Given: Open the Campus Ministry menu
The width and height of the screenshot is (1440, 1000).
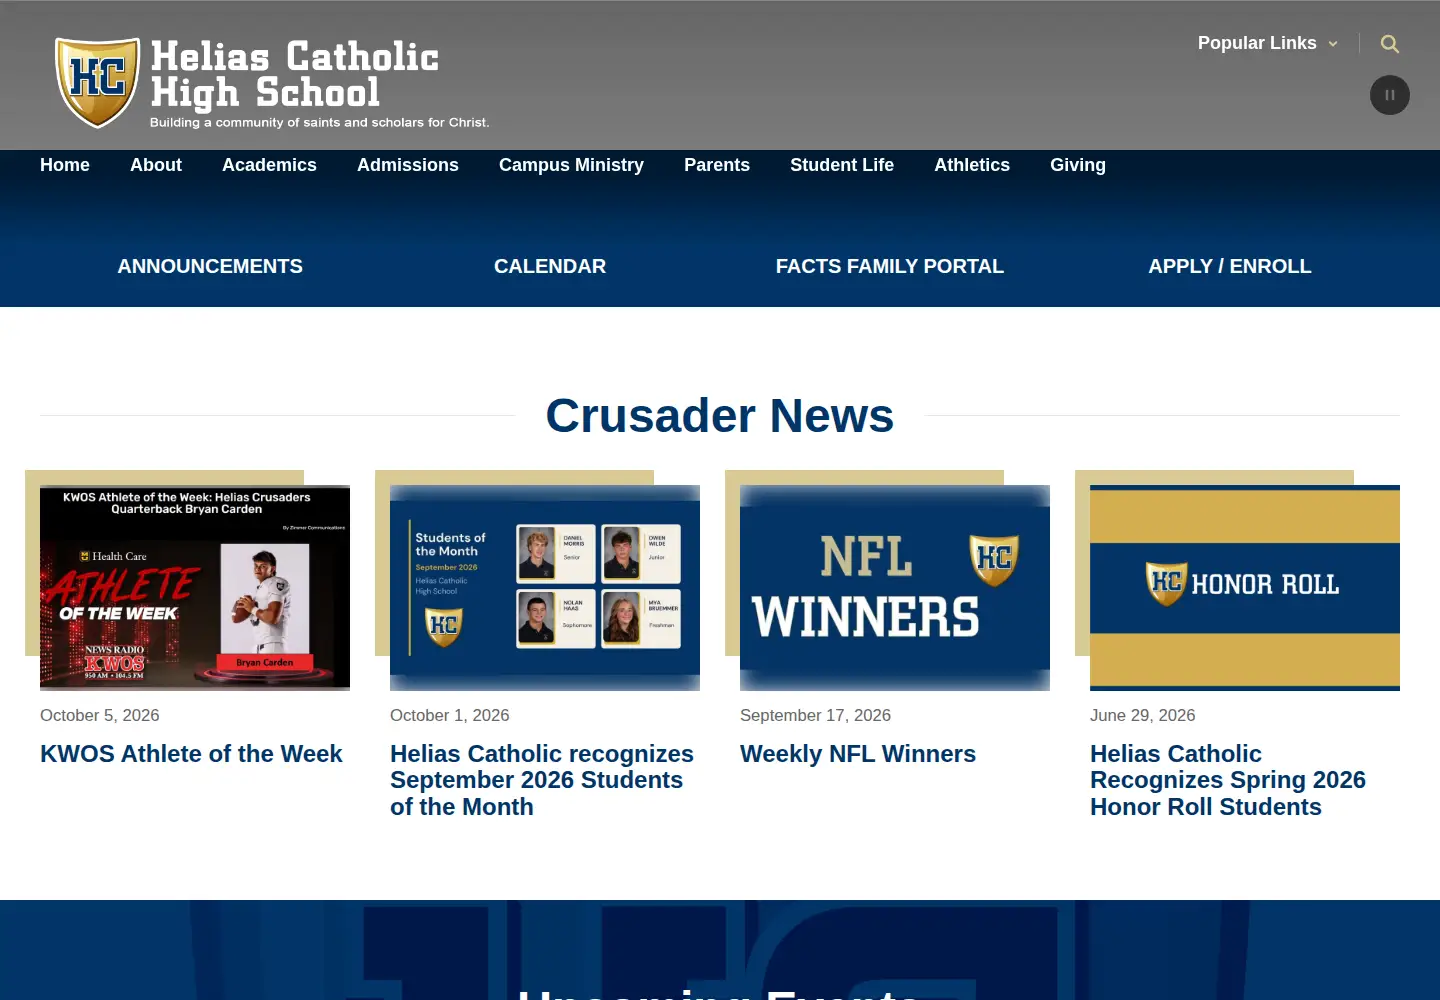Looking at the screenshot, I should (571, 165).
